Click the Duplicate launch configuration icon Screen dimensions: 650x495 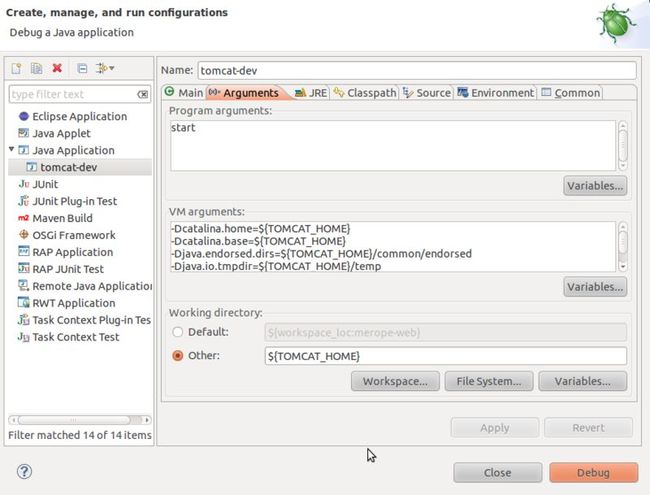(36, 68)
